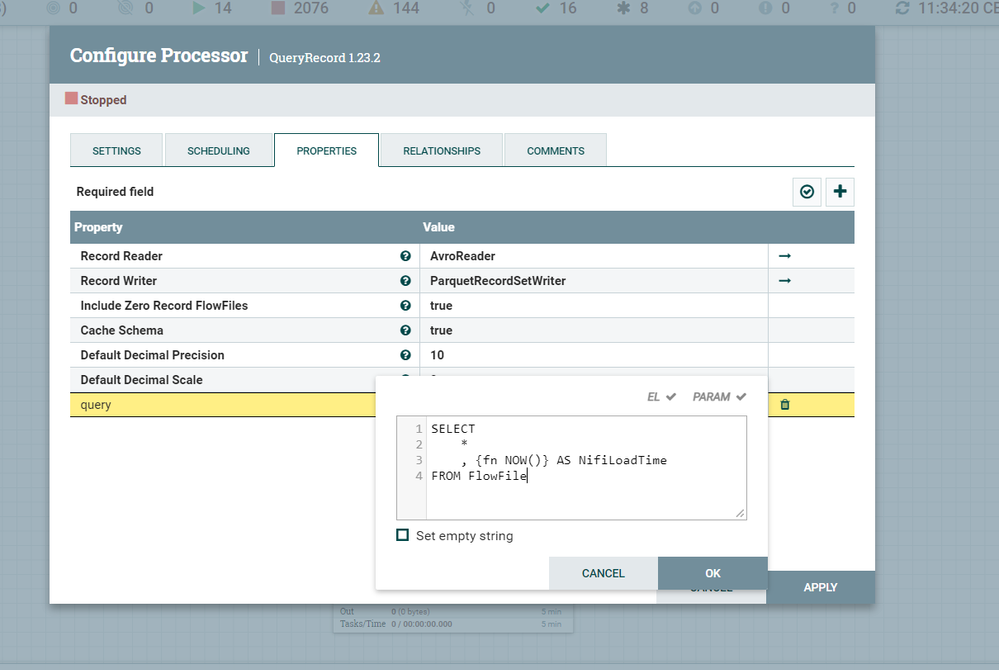
Task: Click the help icon next to Record Reader
Action: (405, 256)
